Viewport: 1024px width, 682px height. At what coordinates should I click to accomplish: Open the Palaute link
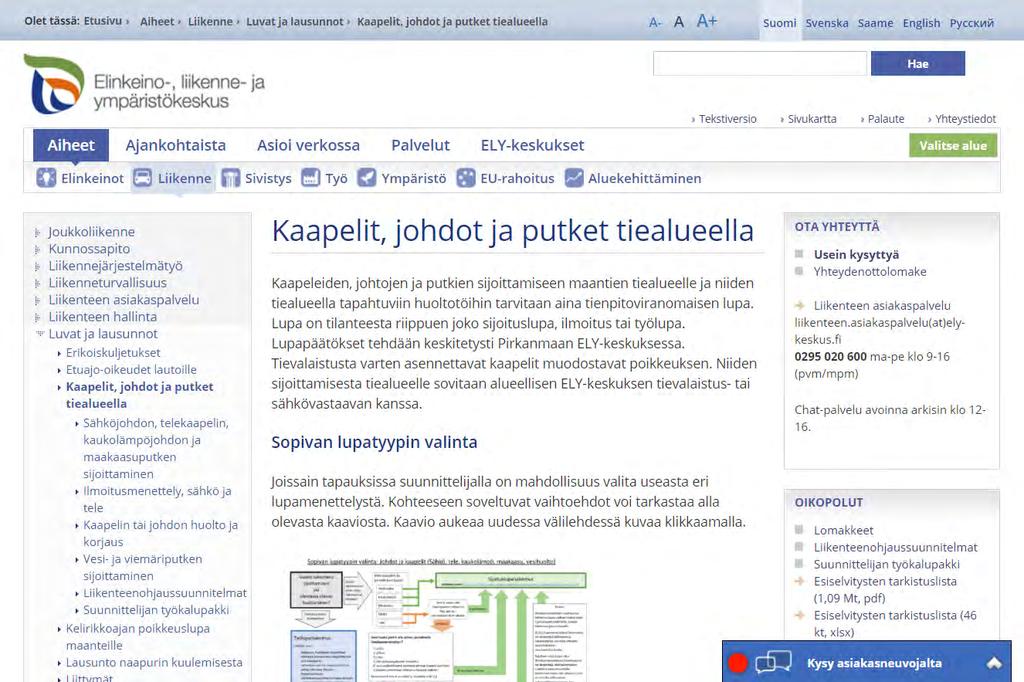coord(886,119)
